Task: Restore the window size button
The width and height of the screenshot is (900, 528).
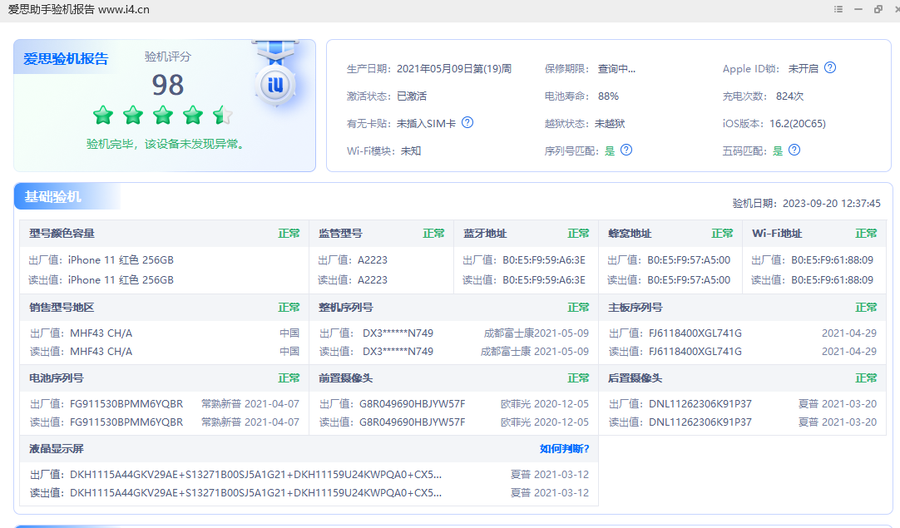Action: [878, 9]
